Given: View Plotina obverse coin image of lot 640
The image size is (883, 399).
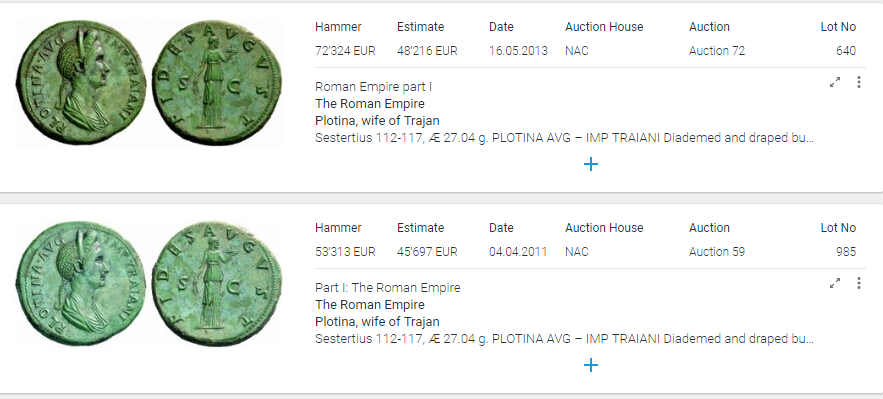Looking at the screenshot, I should pyautogui.click(x=81, y=83).
